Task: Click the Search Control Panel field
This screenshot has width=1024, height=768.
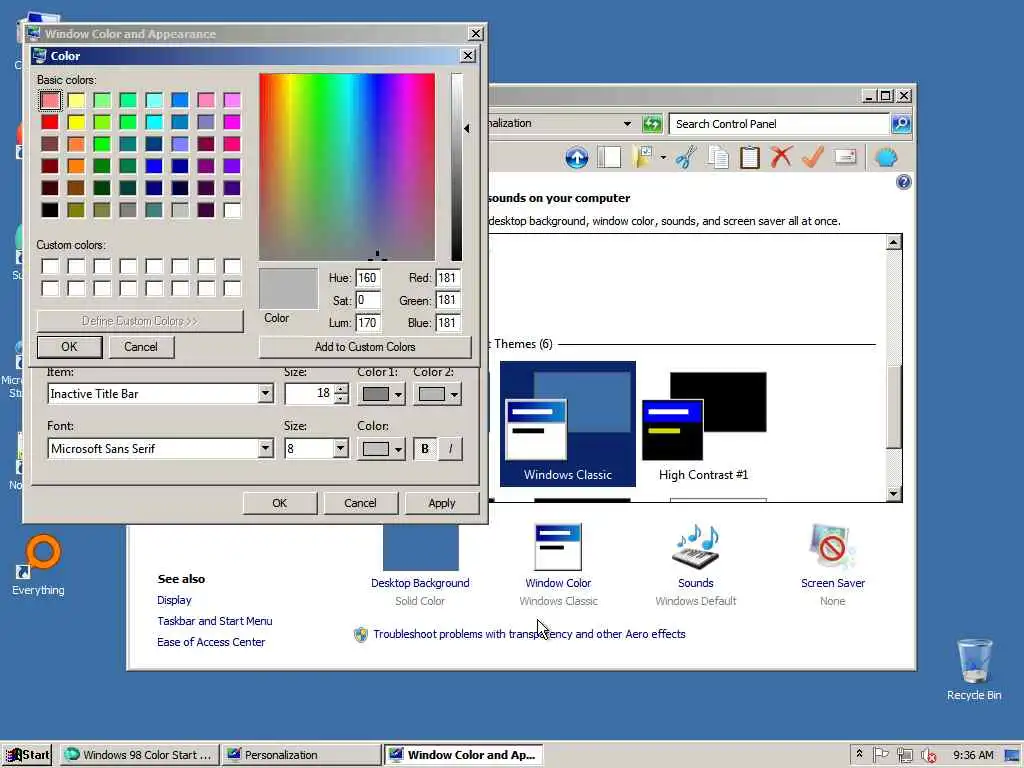Action: [780, 123]
